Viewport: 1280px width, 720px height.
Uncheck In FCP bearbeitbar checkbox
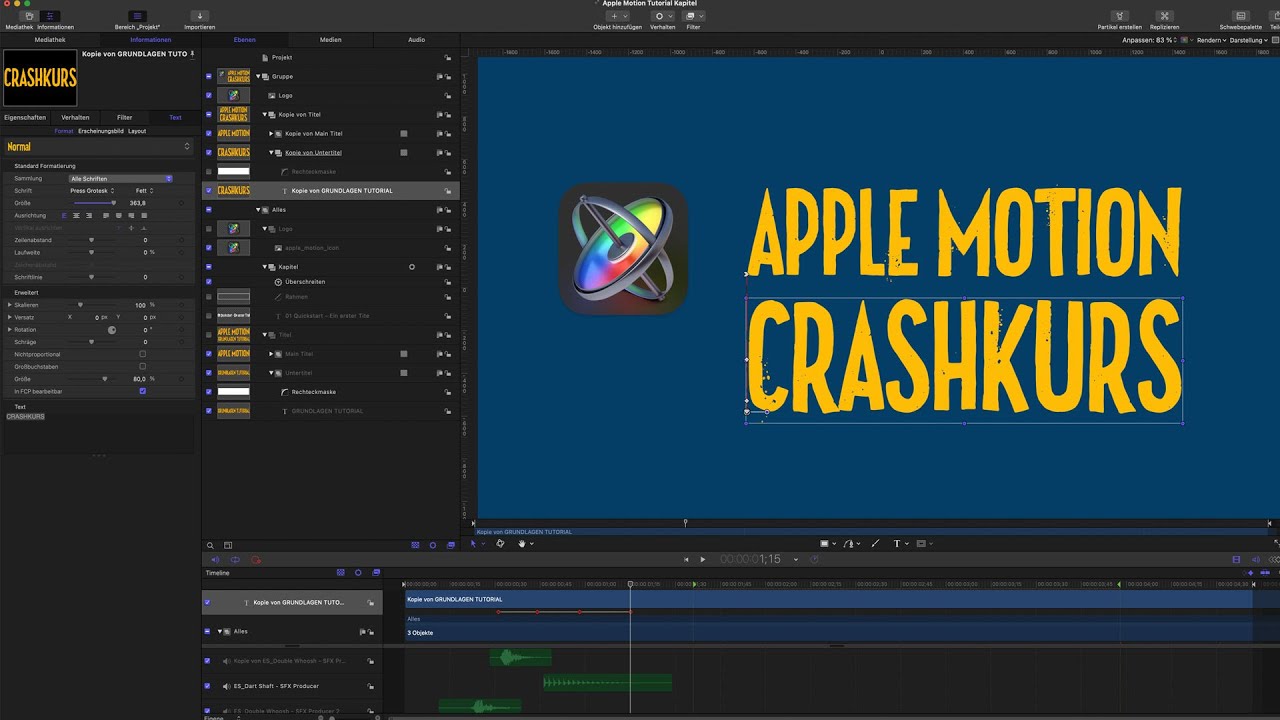pyautogui.click(x=142, y=391)
